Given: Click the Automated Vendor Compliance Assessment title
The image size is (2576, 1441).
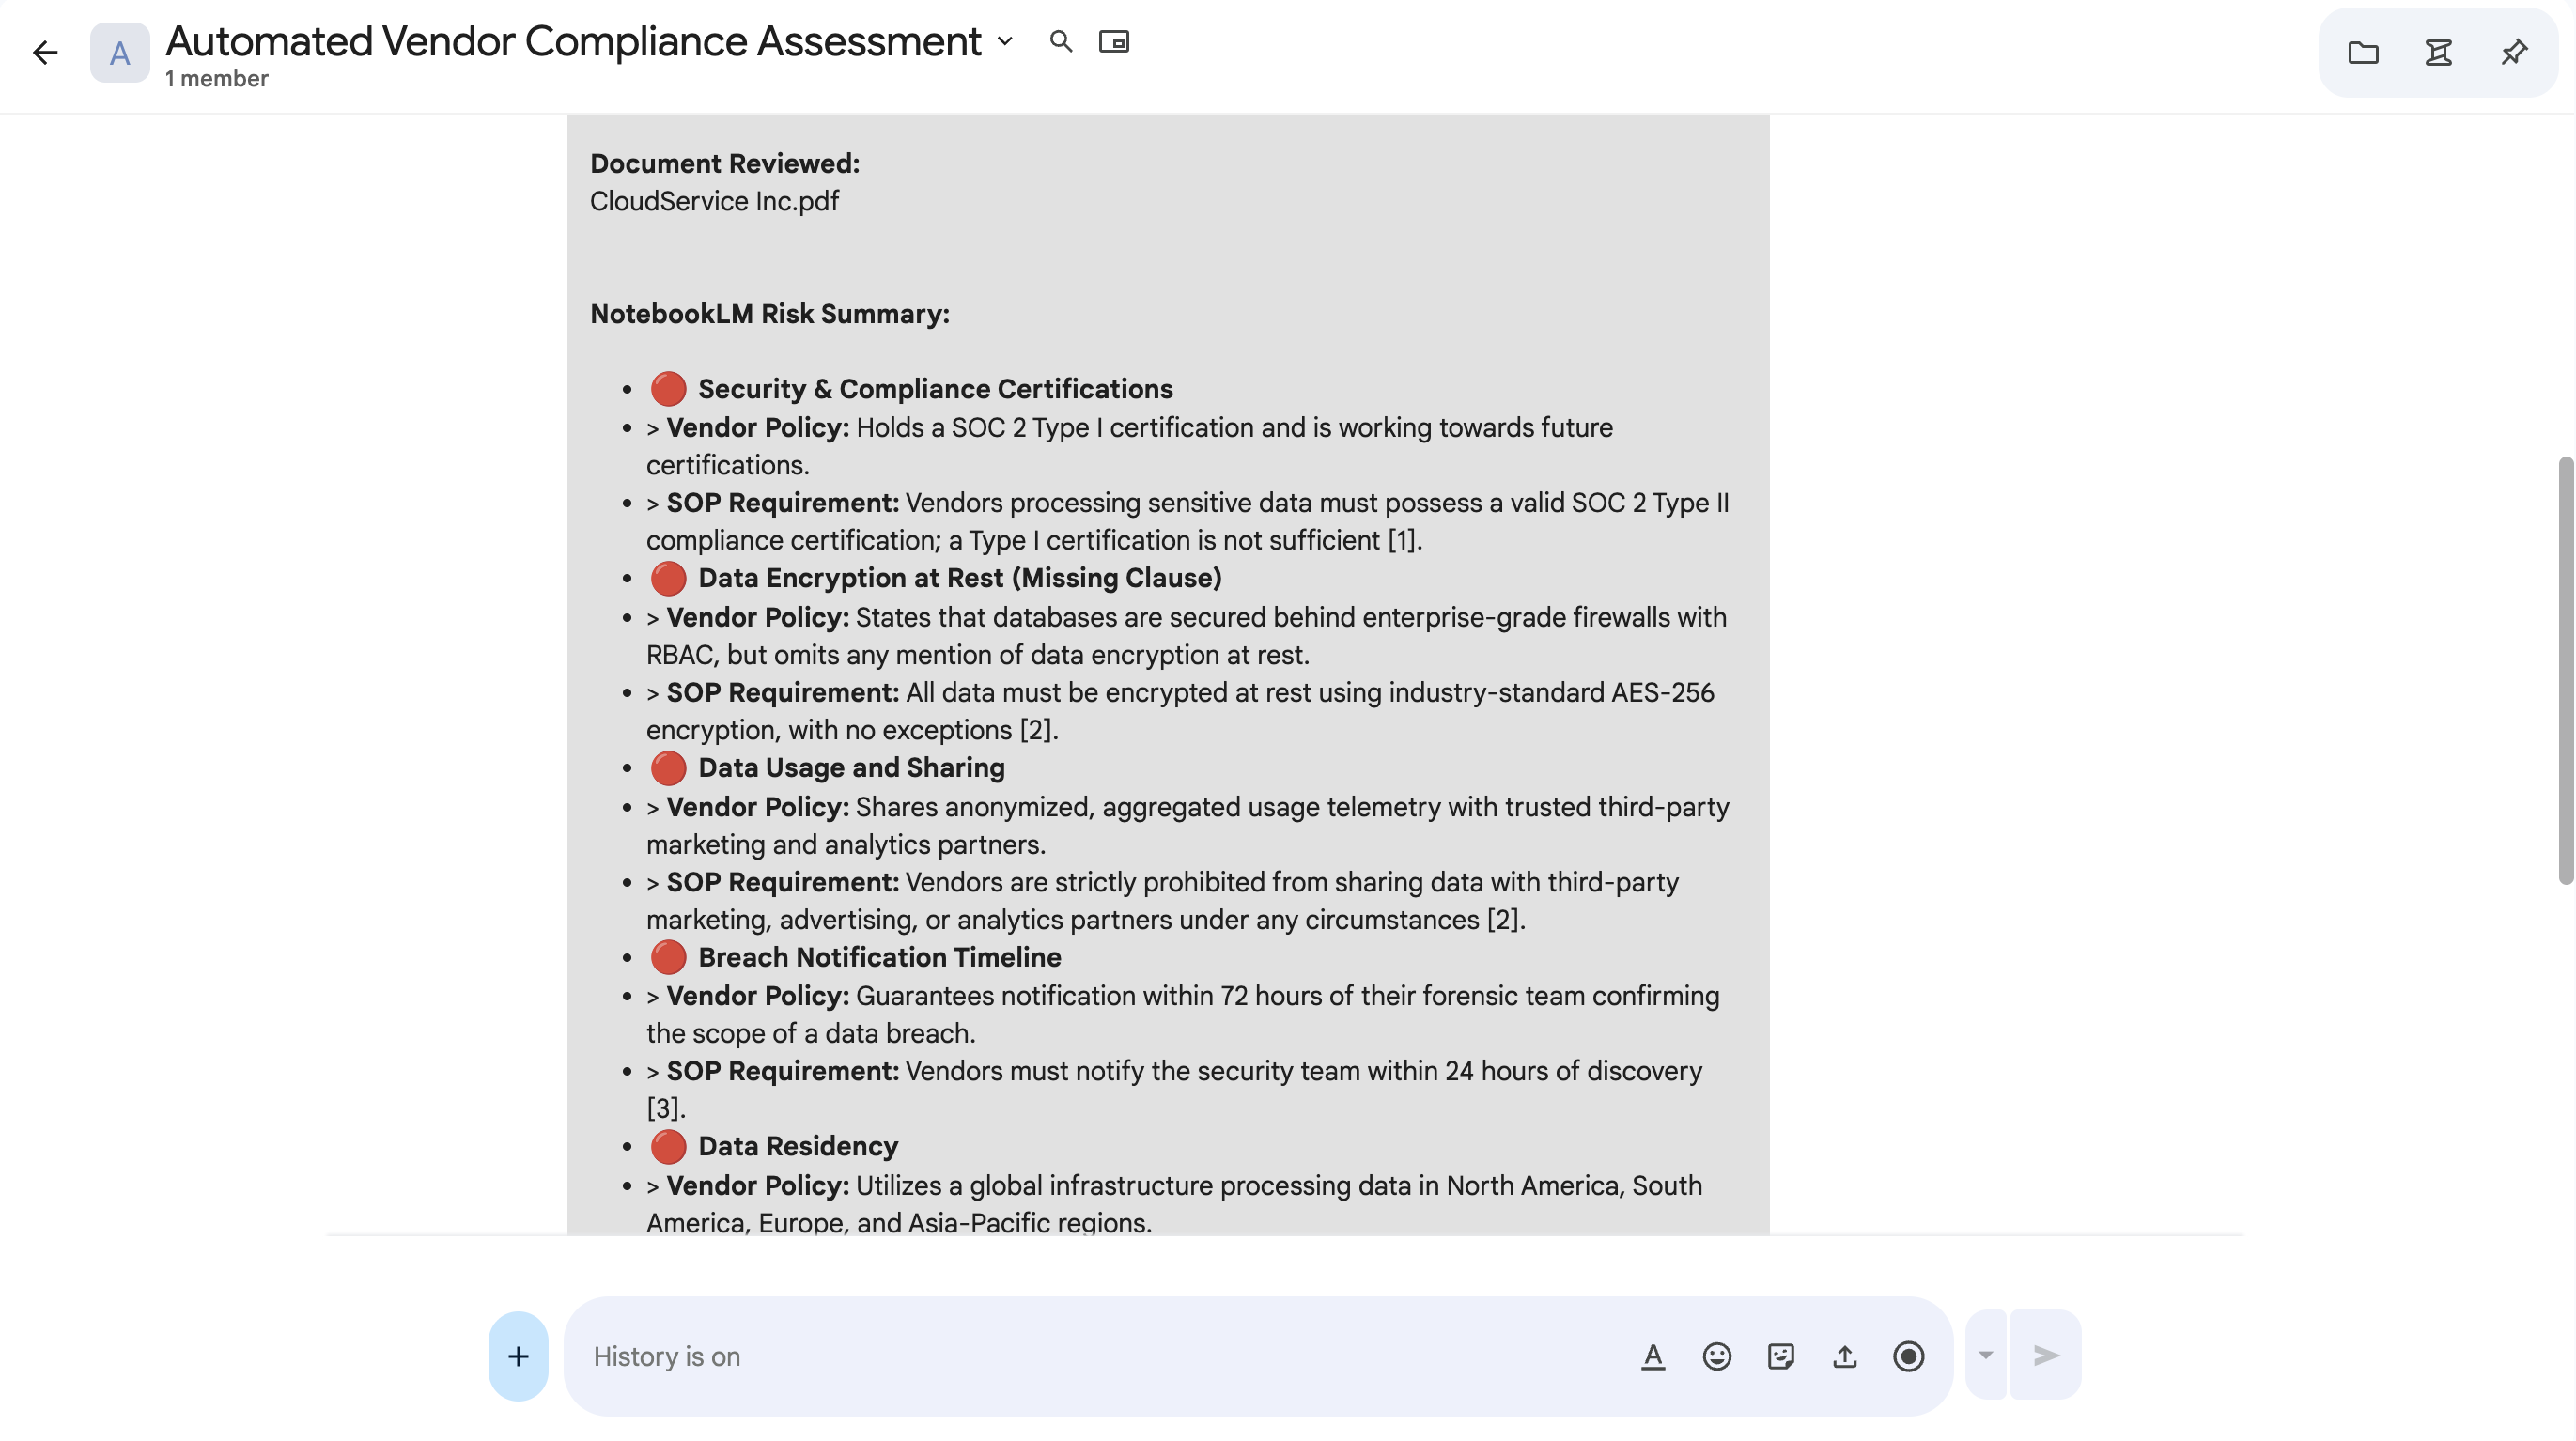Looking at the screenshot, I should click(574, 42).
